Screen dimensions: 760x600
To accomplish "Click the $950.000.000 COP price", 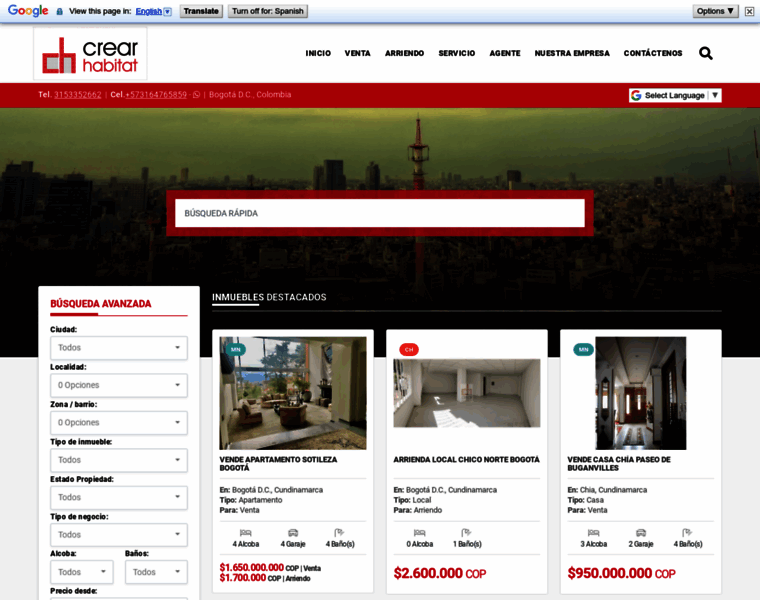I will (x=621, y=573).
